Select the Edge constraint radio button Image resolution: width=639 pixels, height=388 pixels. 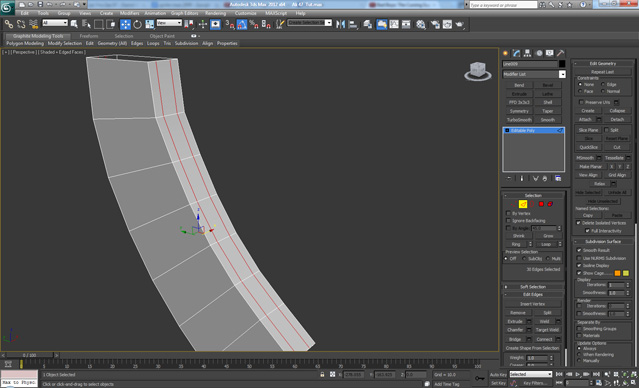[603, 84]
